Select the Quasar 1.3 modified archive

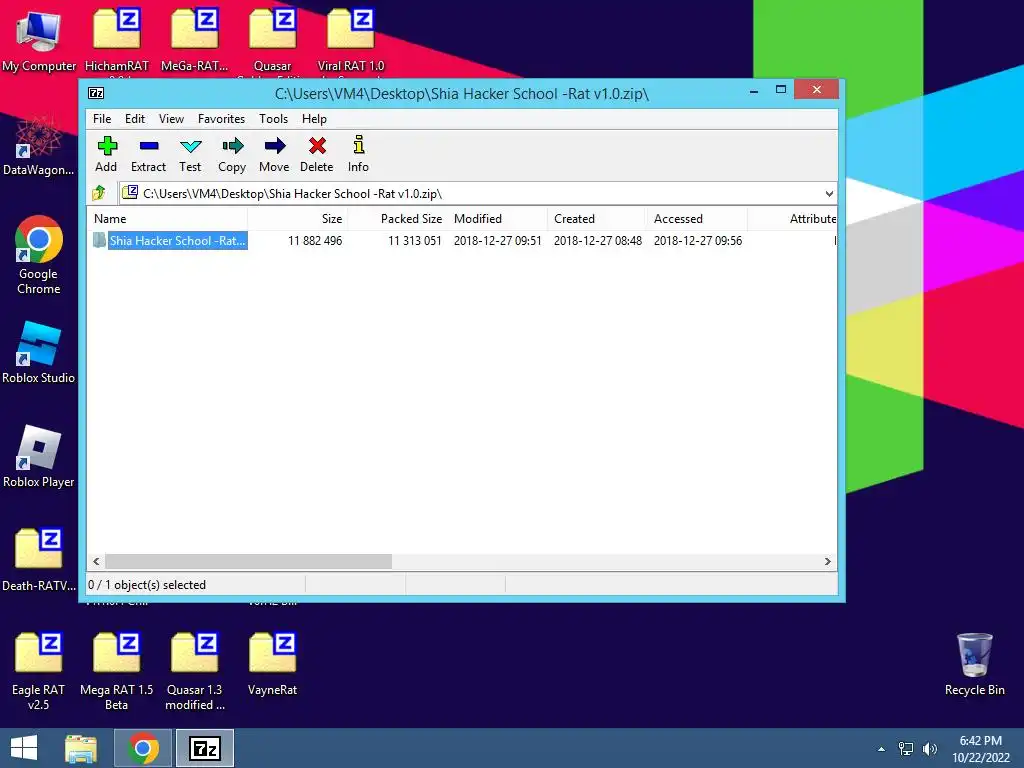tap(195, 671)
